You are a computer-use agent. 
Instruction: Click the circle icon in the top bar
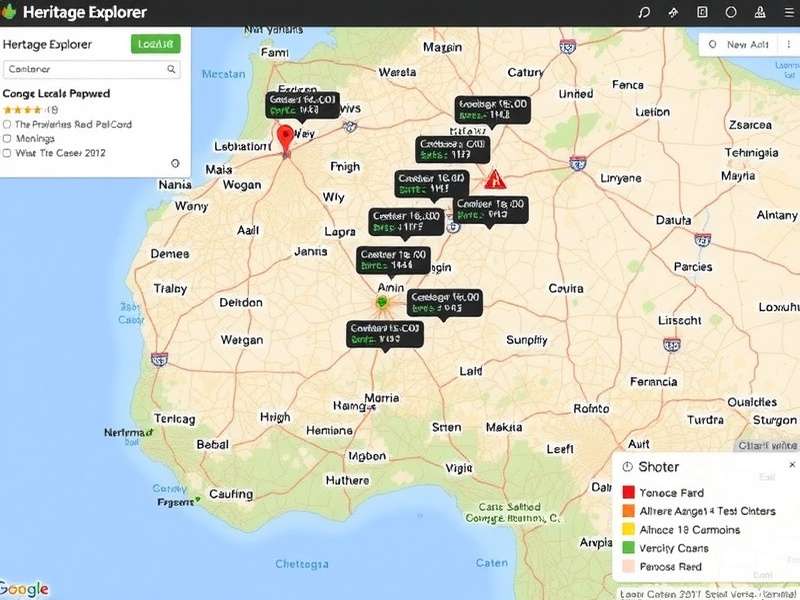click(x=731, y=13)
